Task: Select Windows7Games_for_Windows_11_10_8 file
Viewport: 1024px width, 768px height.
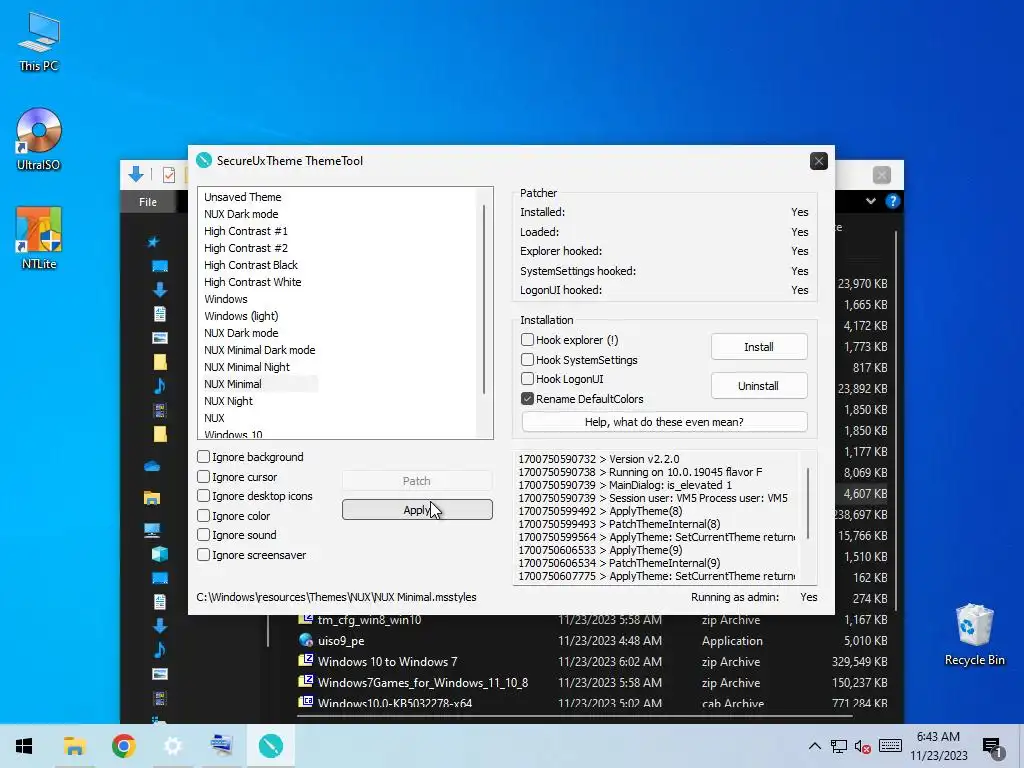Action: point(423,682)
